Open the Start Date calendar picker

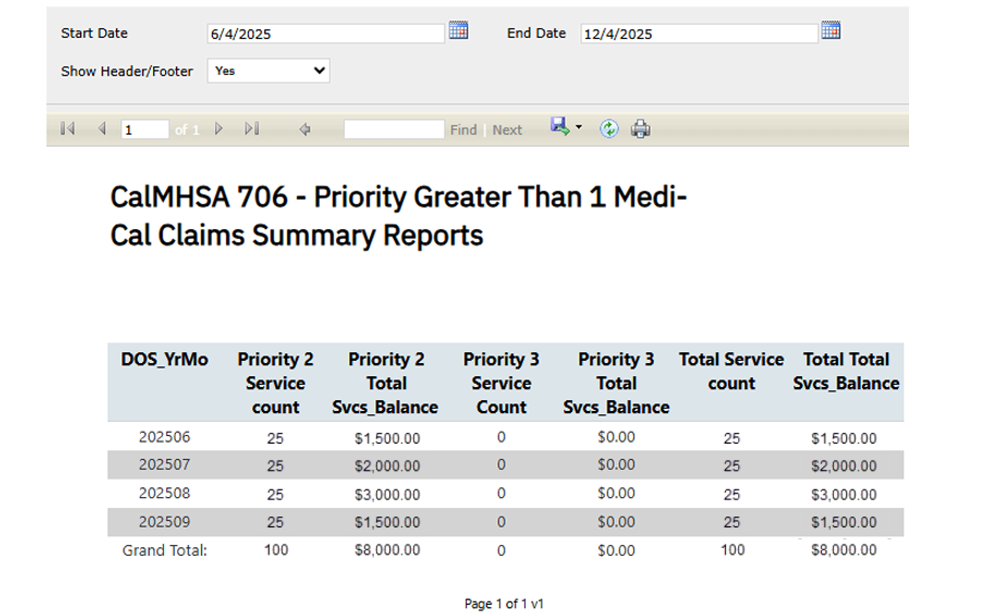pyautogui.click(x=459, y=31)
